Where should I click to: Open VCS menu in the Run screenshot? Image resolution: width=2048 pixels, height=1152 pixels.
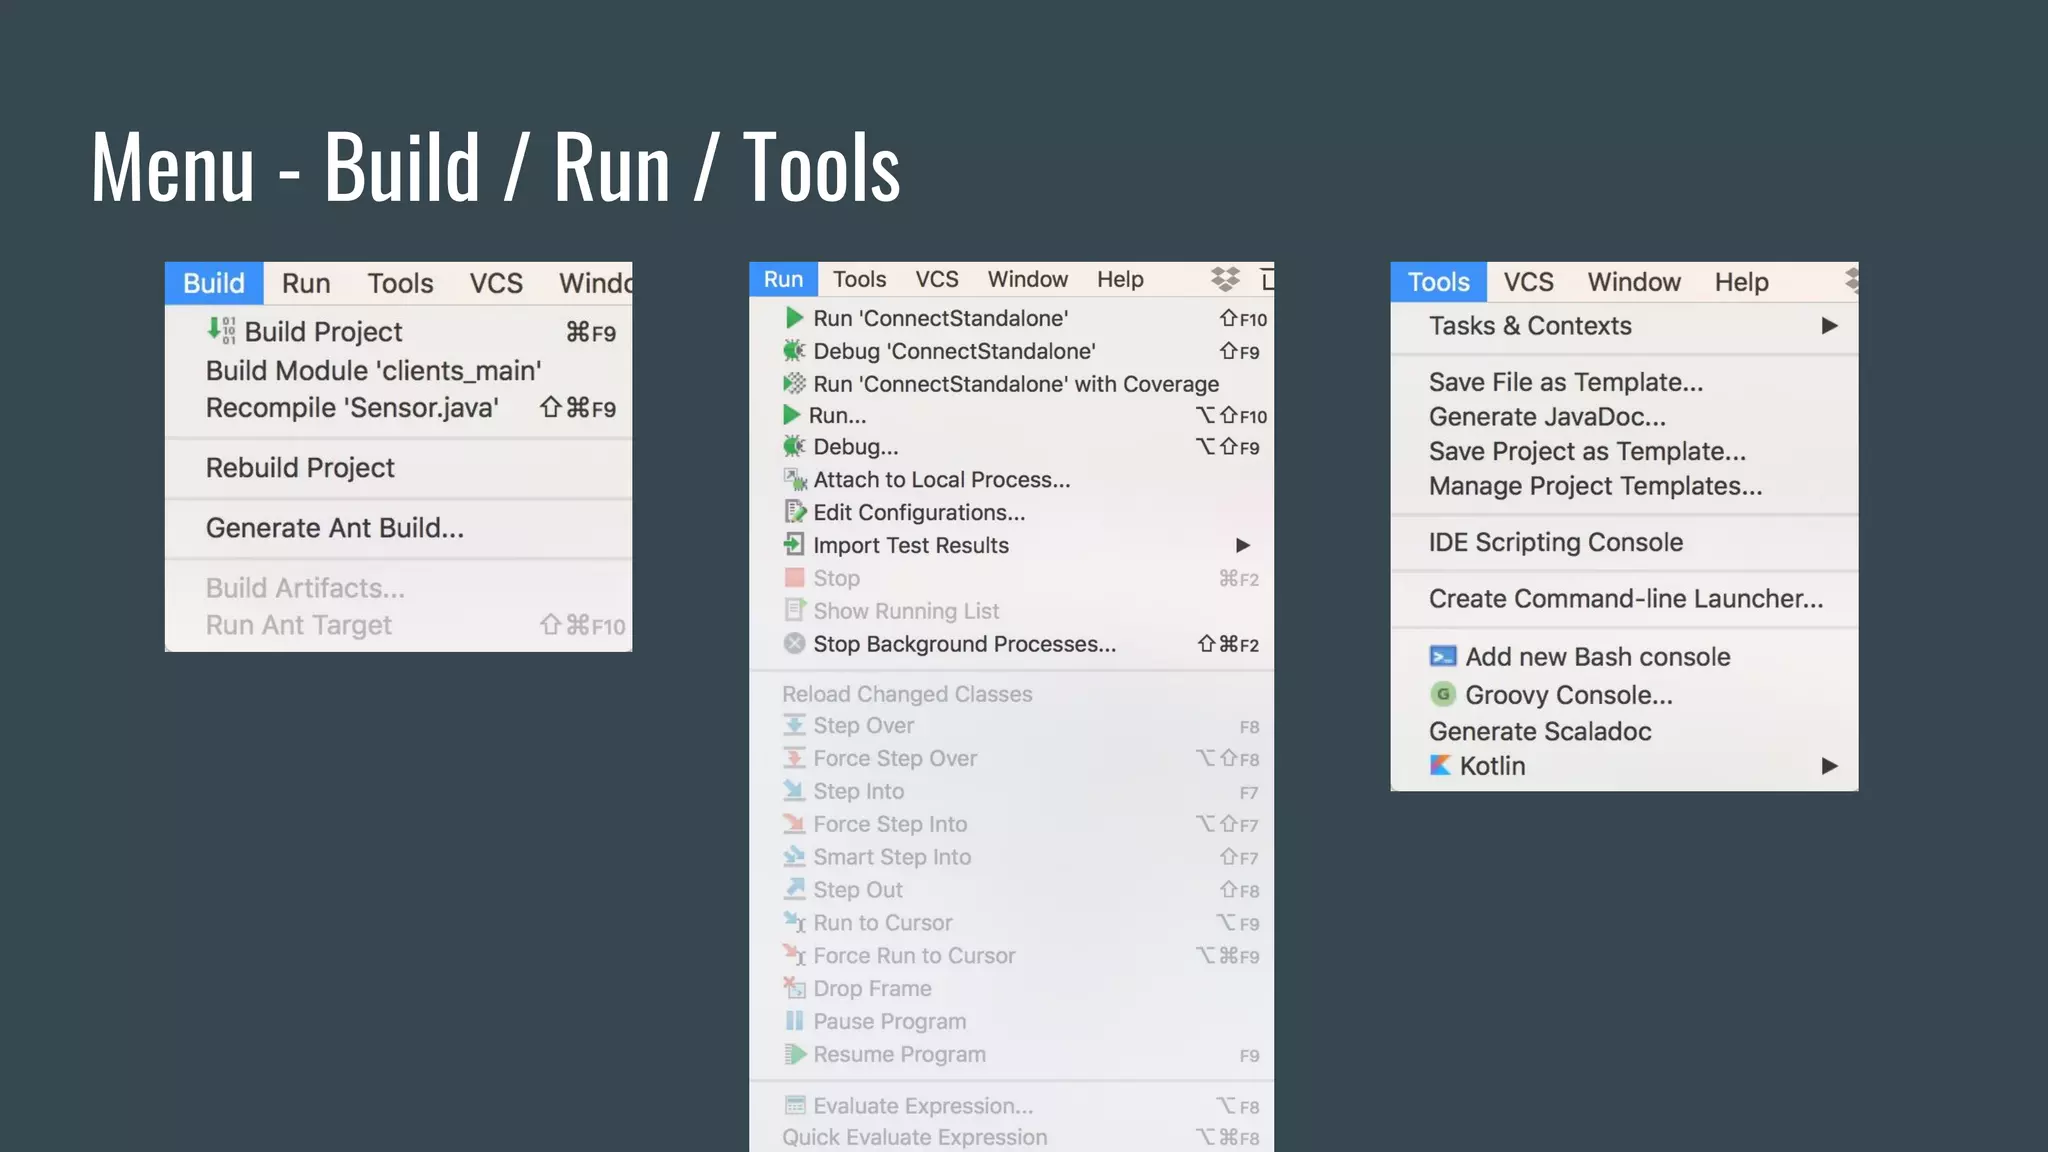pos(937,279)
